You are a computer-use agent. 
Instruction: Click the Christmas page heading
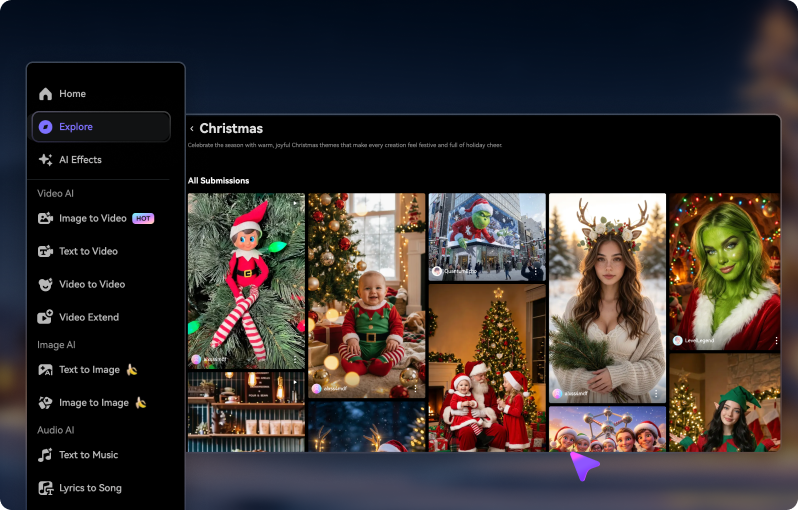coord(231,128)
